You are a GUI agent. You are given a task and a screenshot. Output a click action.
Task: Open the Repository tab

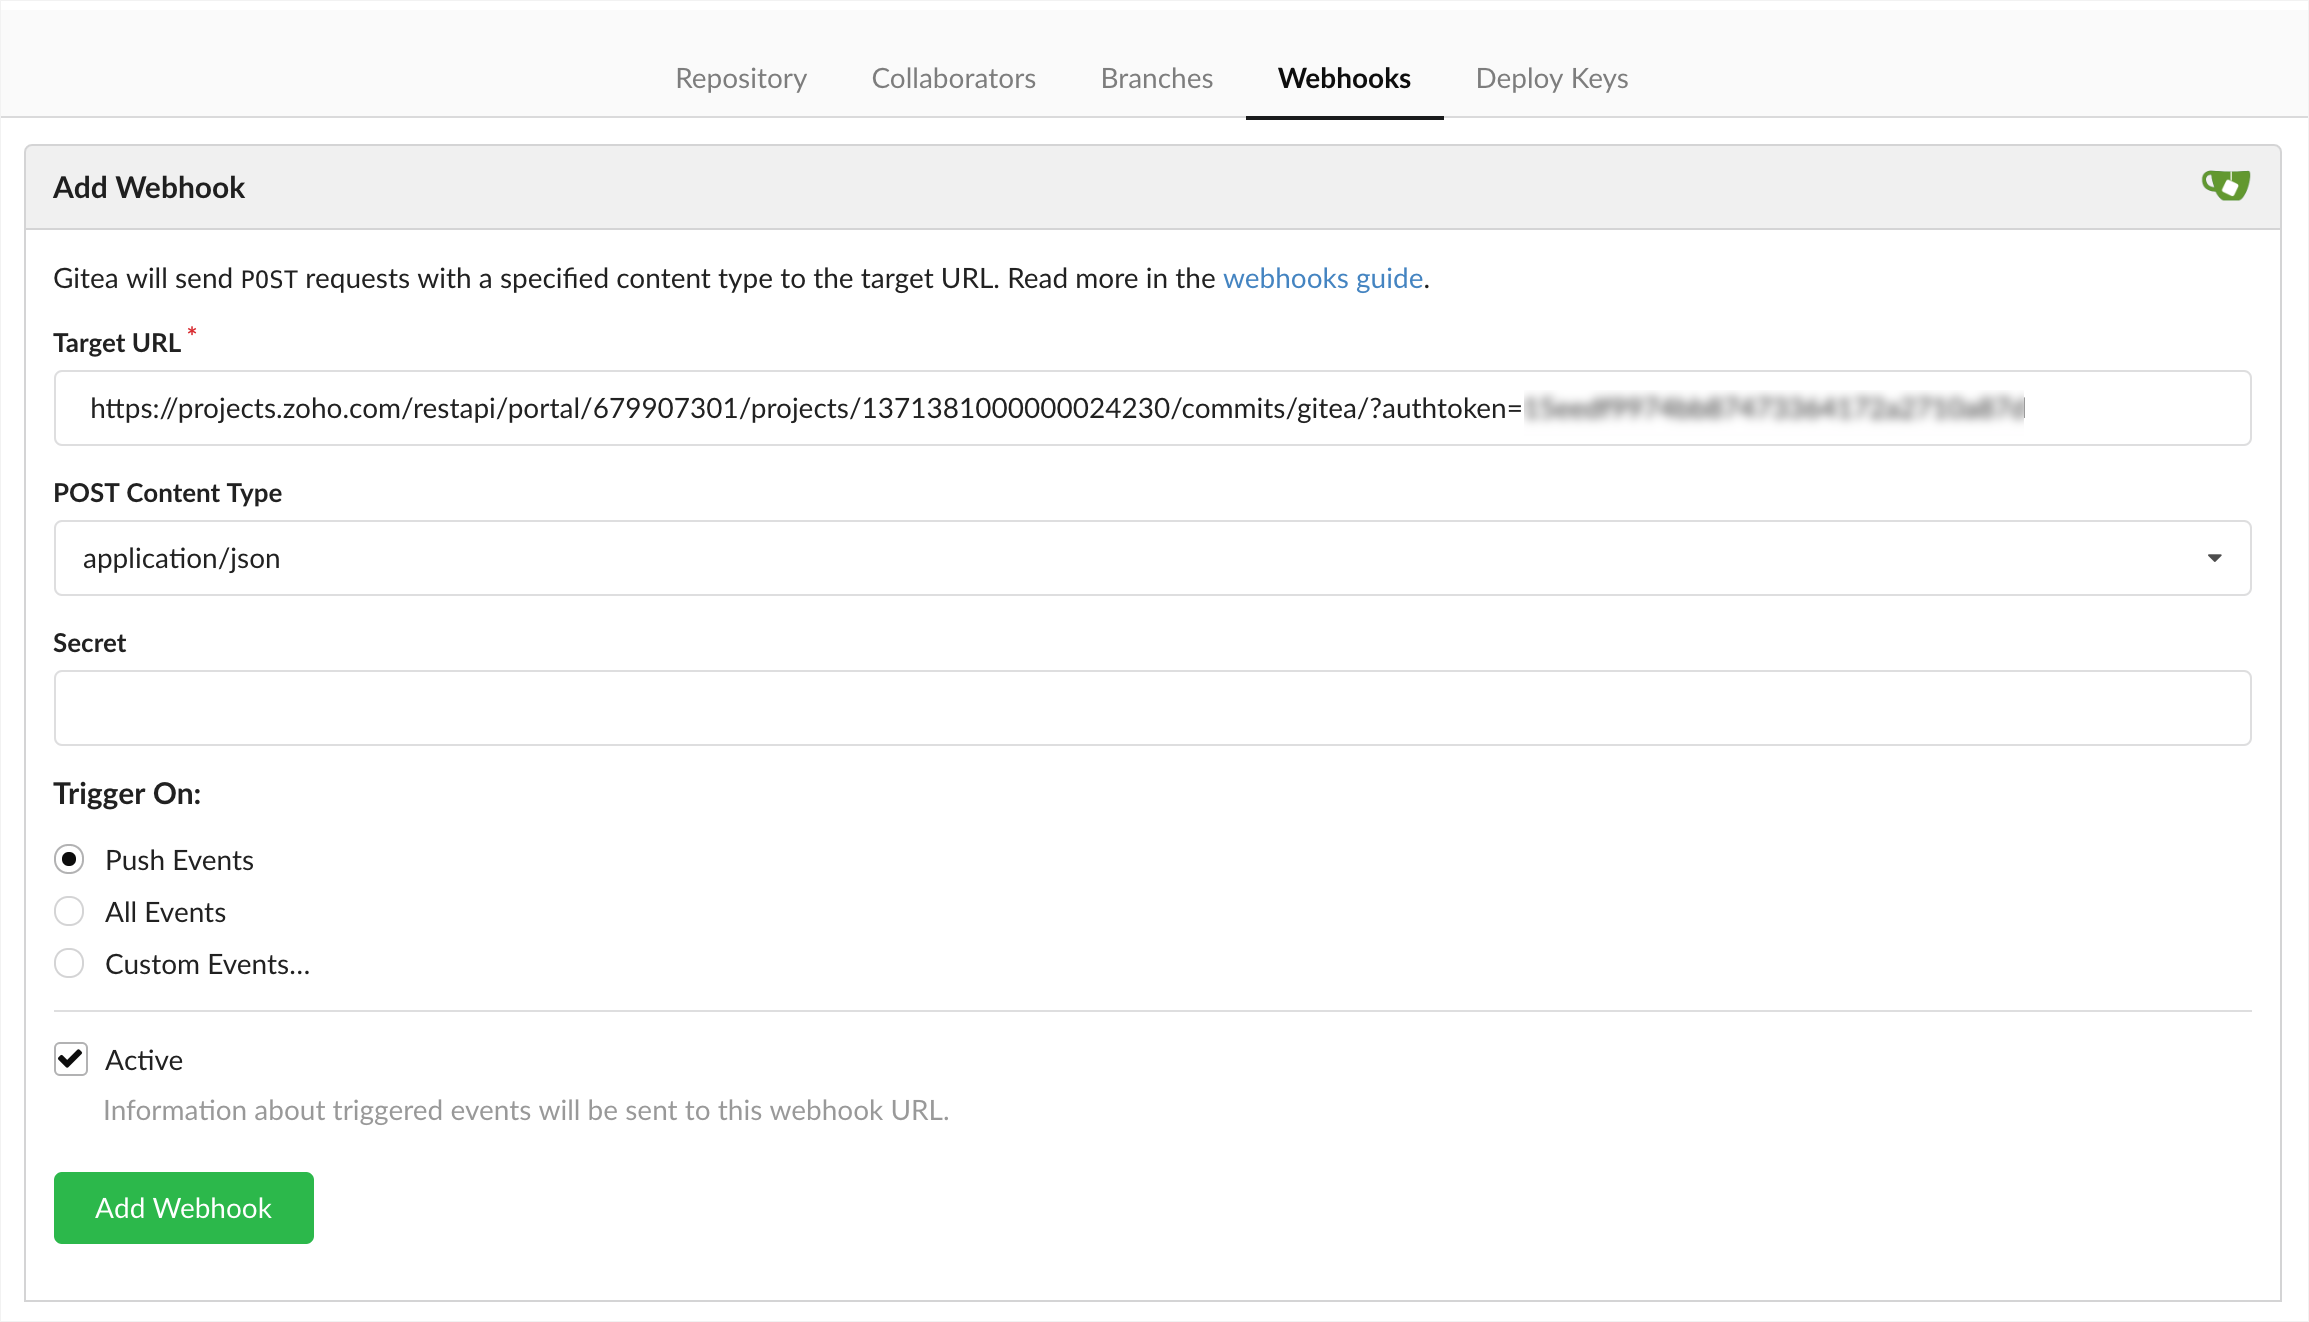click(x=741, y=78)
